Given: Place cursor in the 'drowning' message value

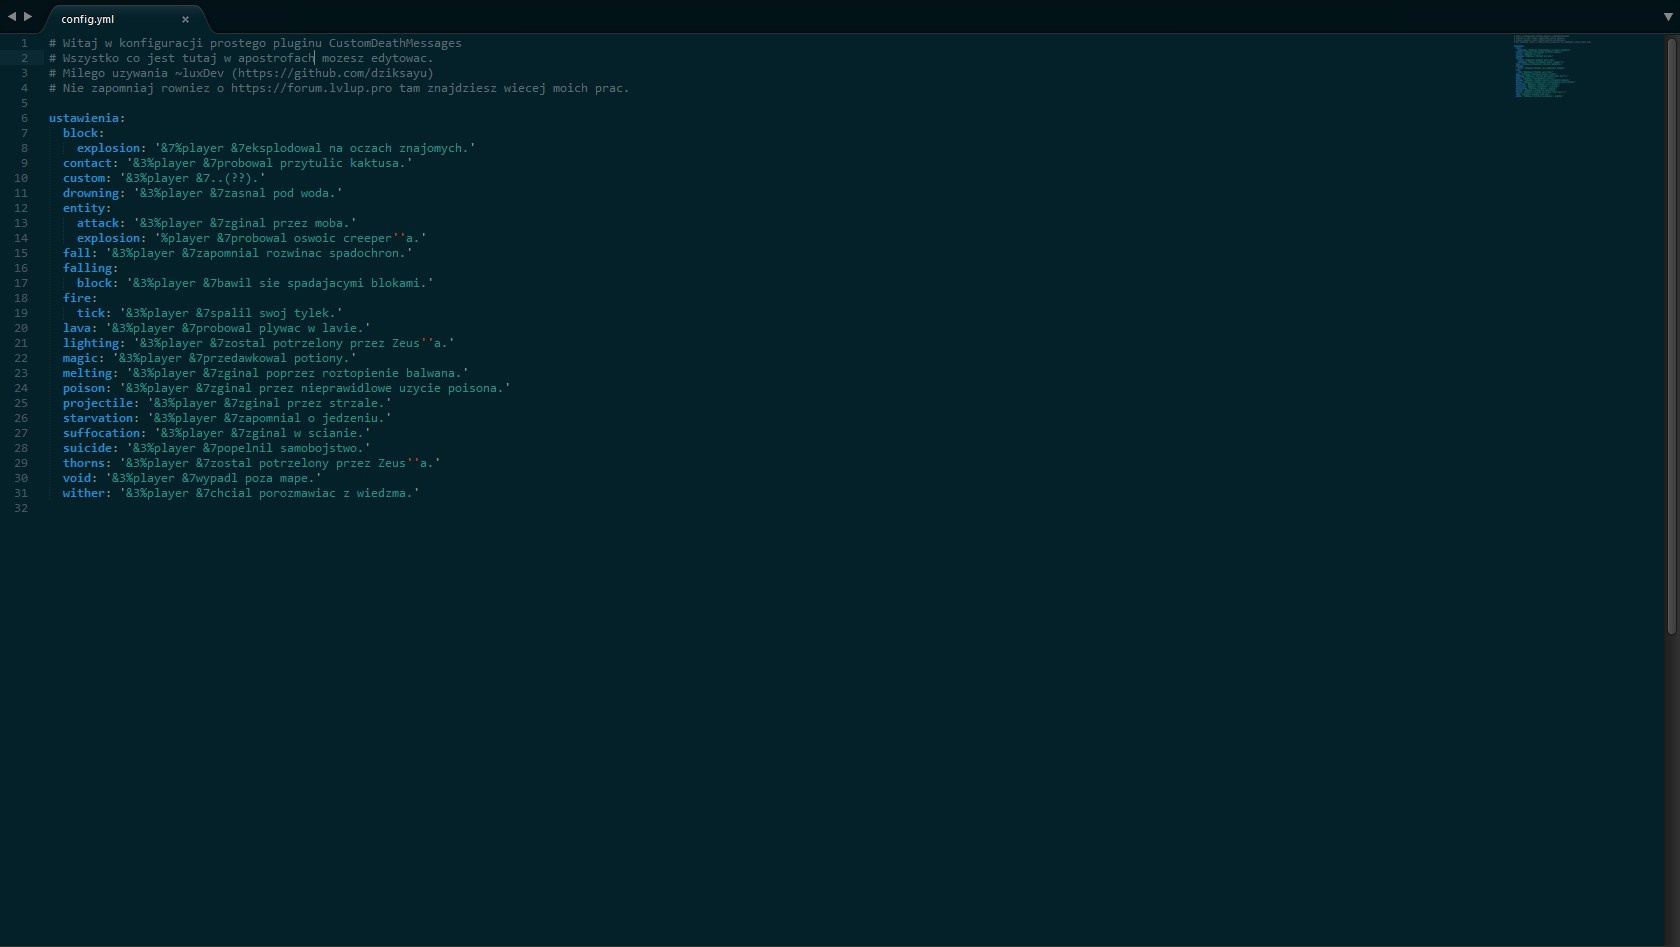Looking at the screenshot, I should pos(238,193).
